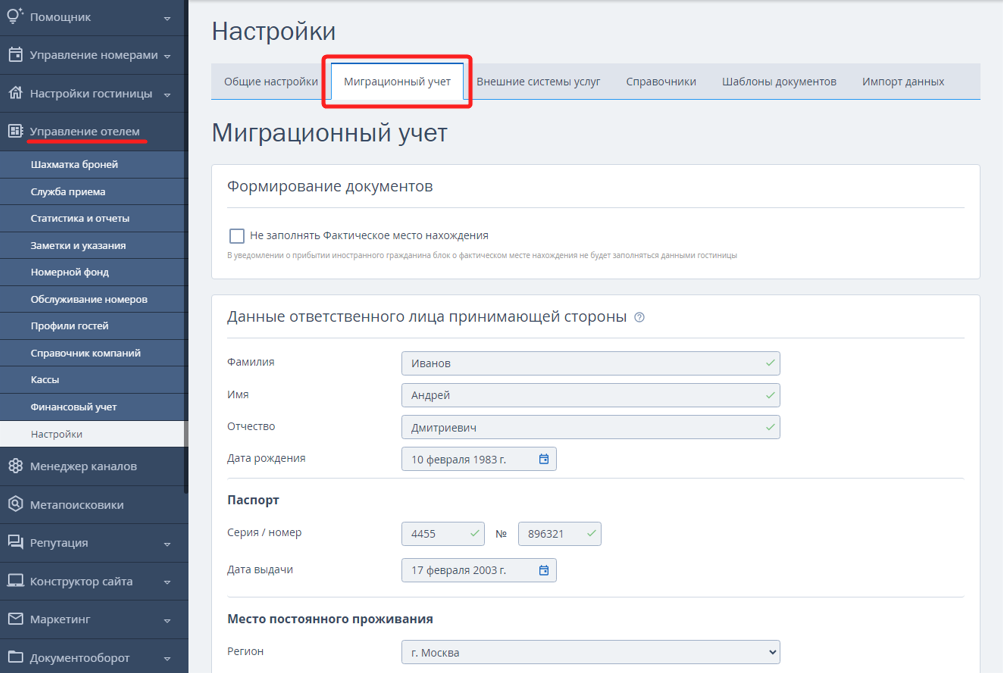Expand Документооборот menu arrow
The image size is (1003, 673).
click(x=167, y=659)
